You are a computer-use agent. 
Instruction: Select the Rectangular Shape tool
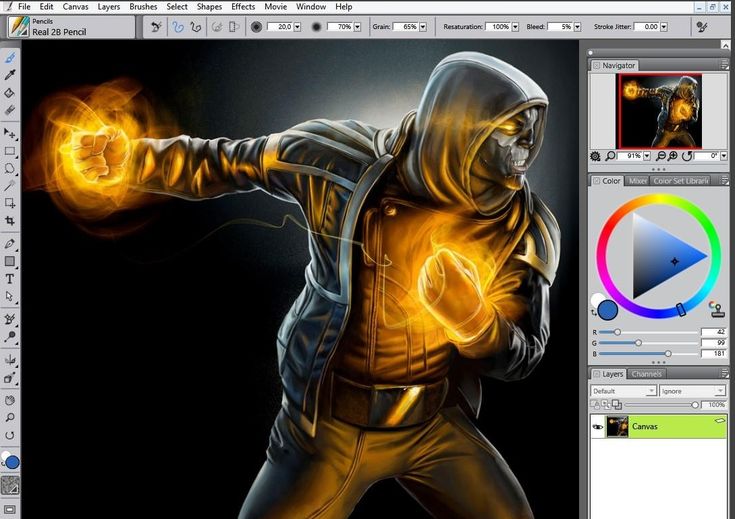pos(10,261)
